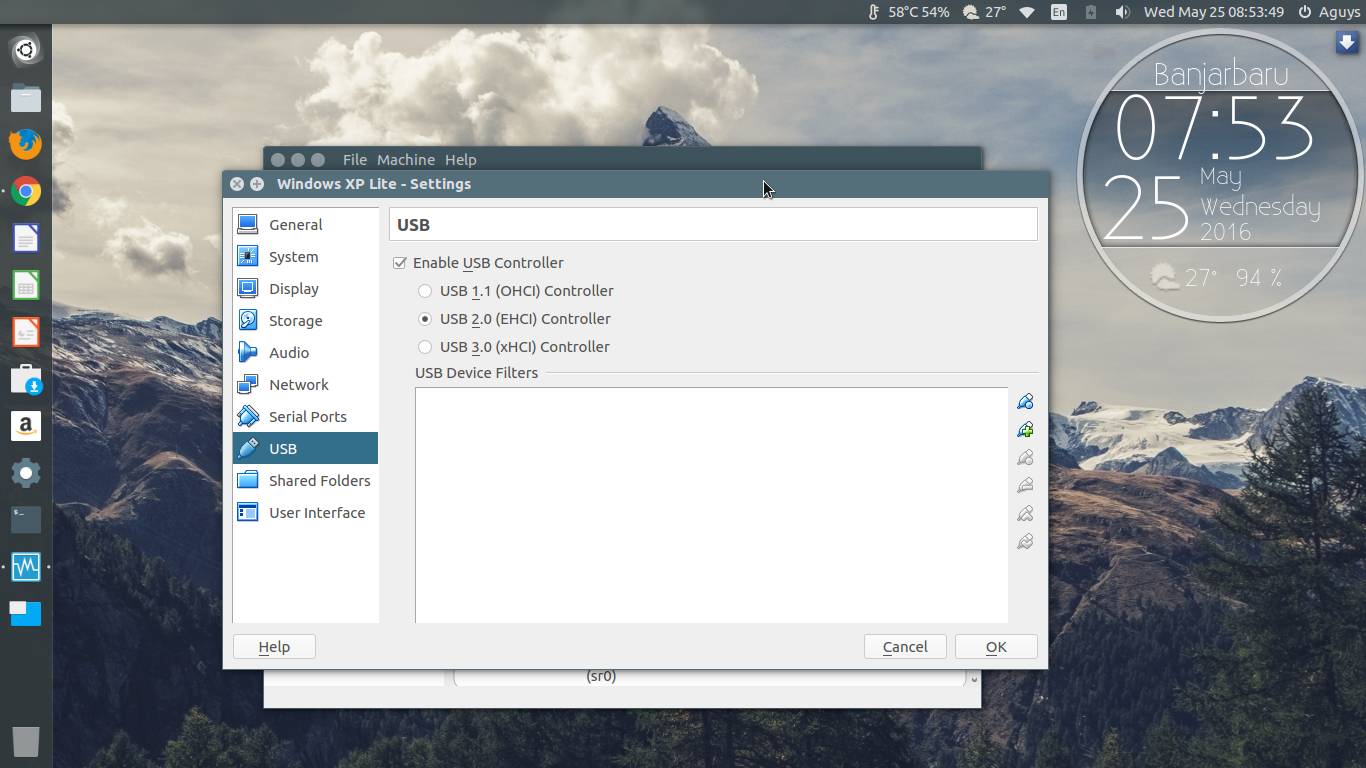This screenshot has width=1366, height=768.
Task: Open the Files manager in the dock
Action: click(x=26, y=97)
